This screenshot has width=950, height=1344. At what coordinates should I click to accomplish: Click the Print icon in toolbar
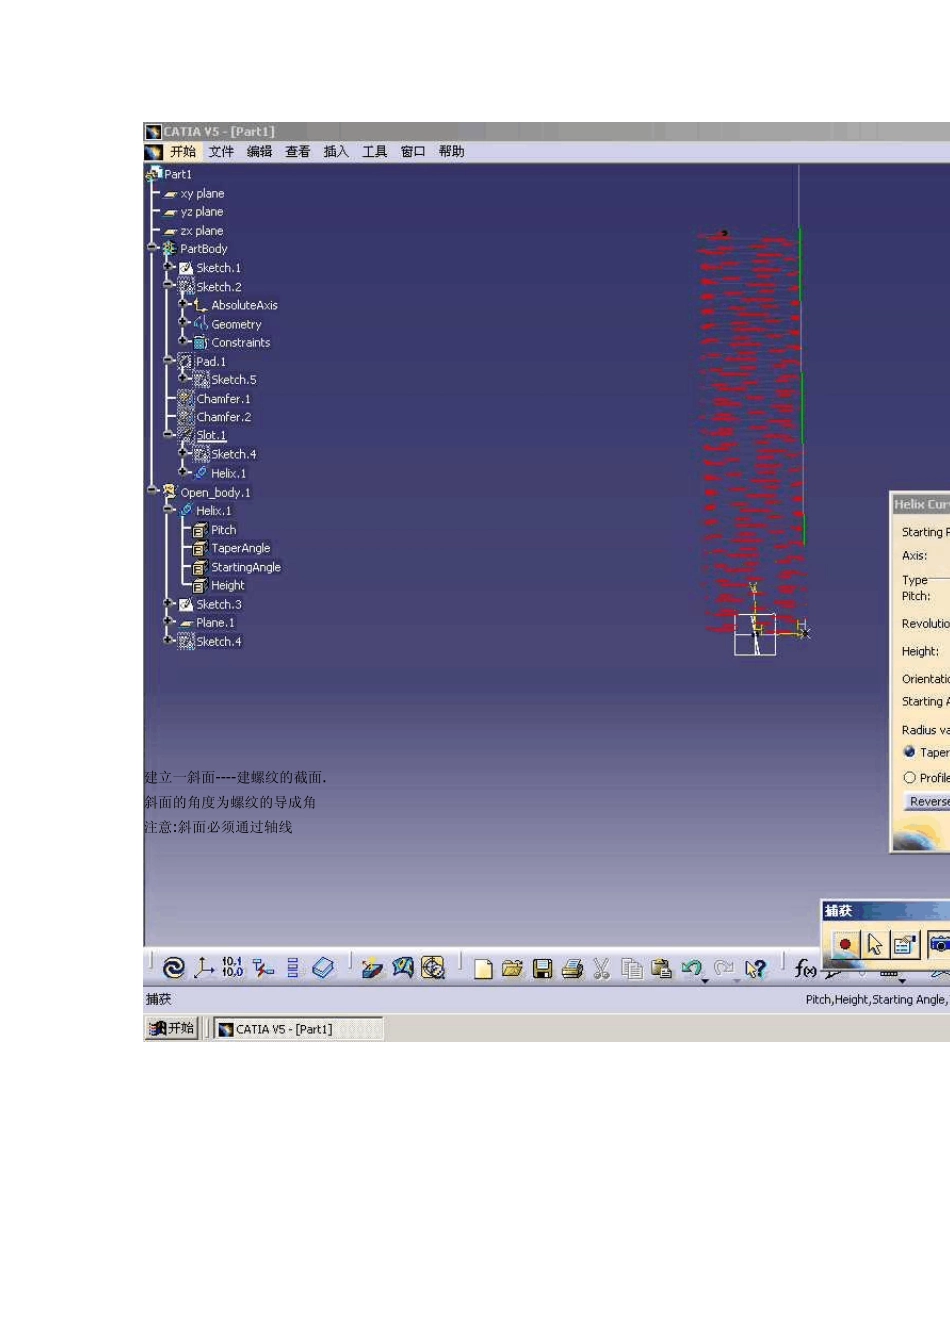point(572,968)
